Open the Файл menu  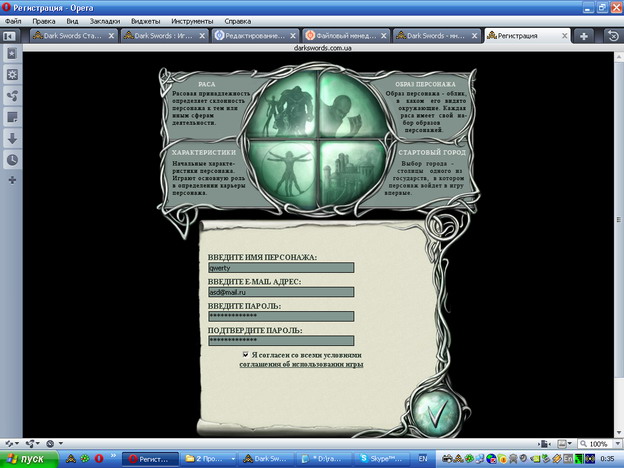pos(13,21)
